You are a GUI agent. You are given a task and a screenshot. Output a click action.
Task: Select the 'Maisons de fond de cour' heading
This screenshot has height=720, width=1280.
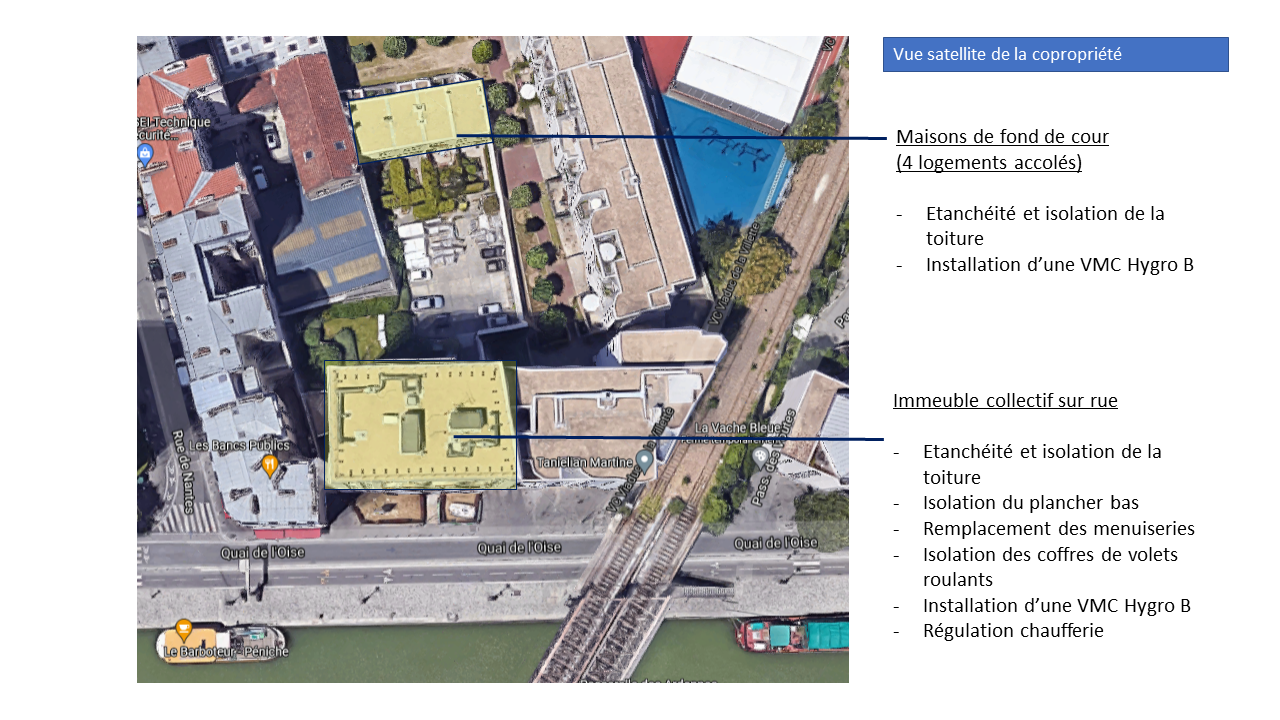(1002, 137)
